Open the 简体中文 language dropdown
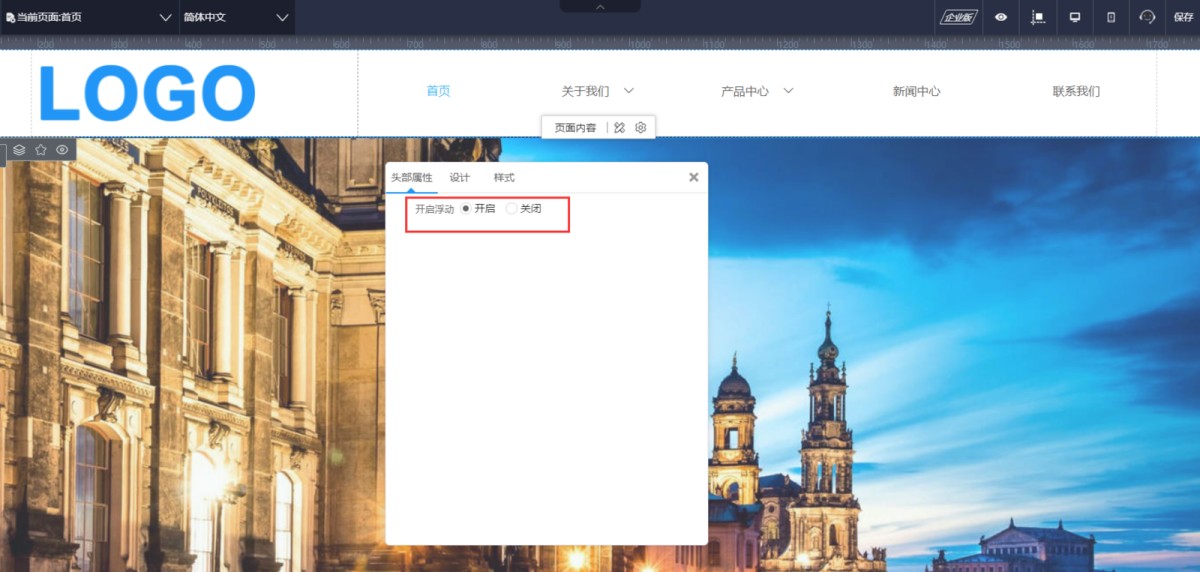 pos(236,17)
